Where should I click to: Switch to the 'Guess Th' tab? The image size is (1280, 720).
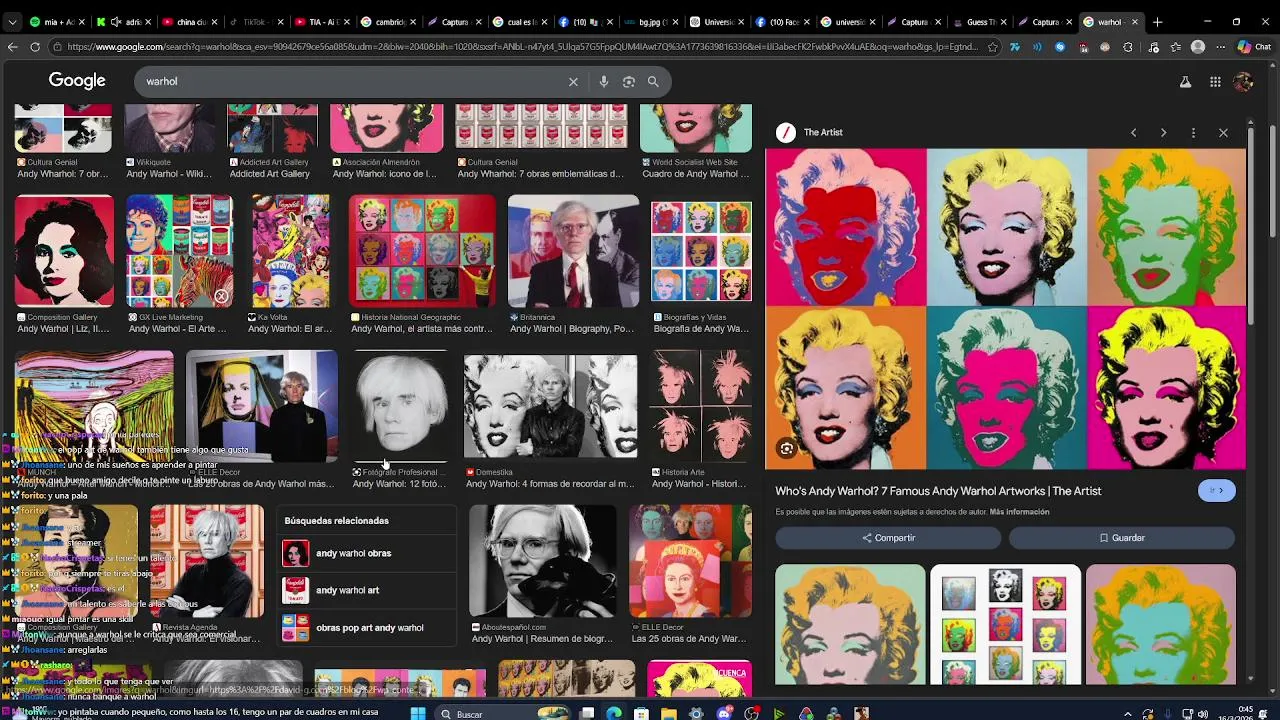click(x=983, y=21)
